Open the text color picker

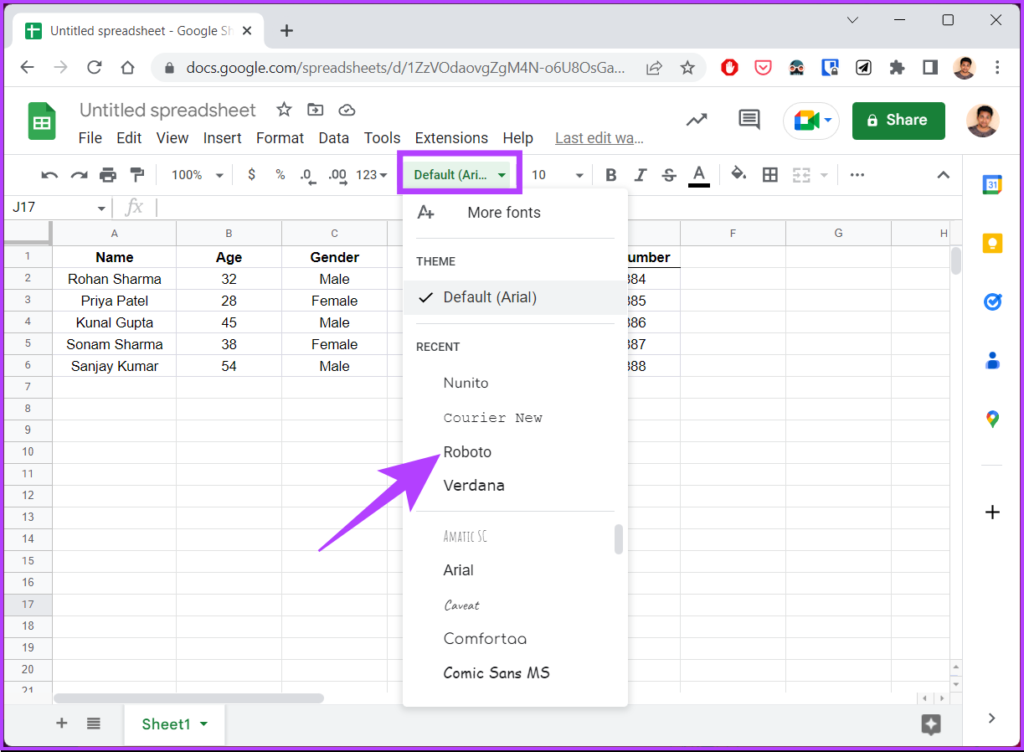coord(699,175)
